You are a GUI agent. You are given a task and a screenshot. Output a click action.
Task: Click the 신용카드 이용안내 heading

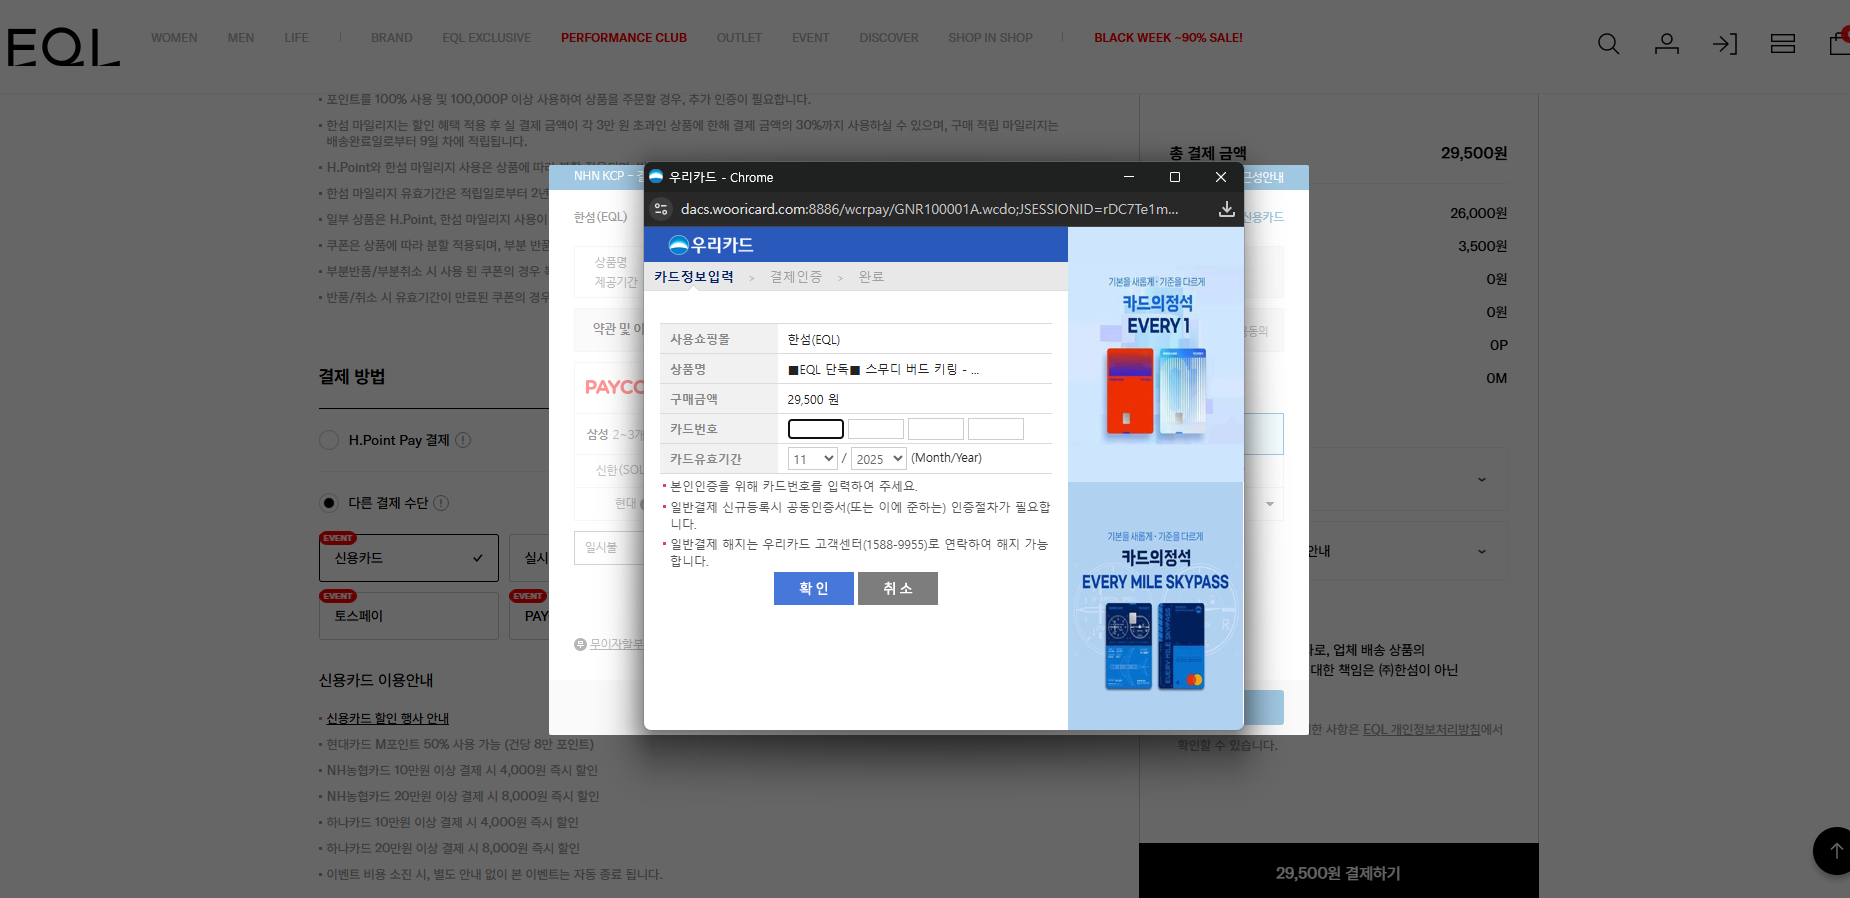point(376,680)
